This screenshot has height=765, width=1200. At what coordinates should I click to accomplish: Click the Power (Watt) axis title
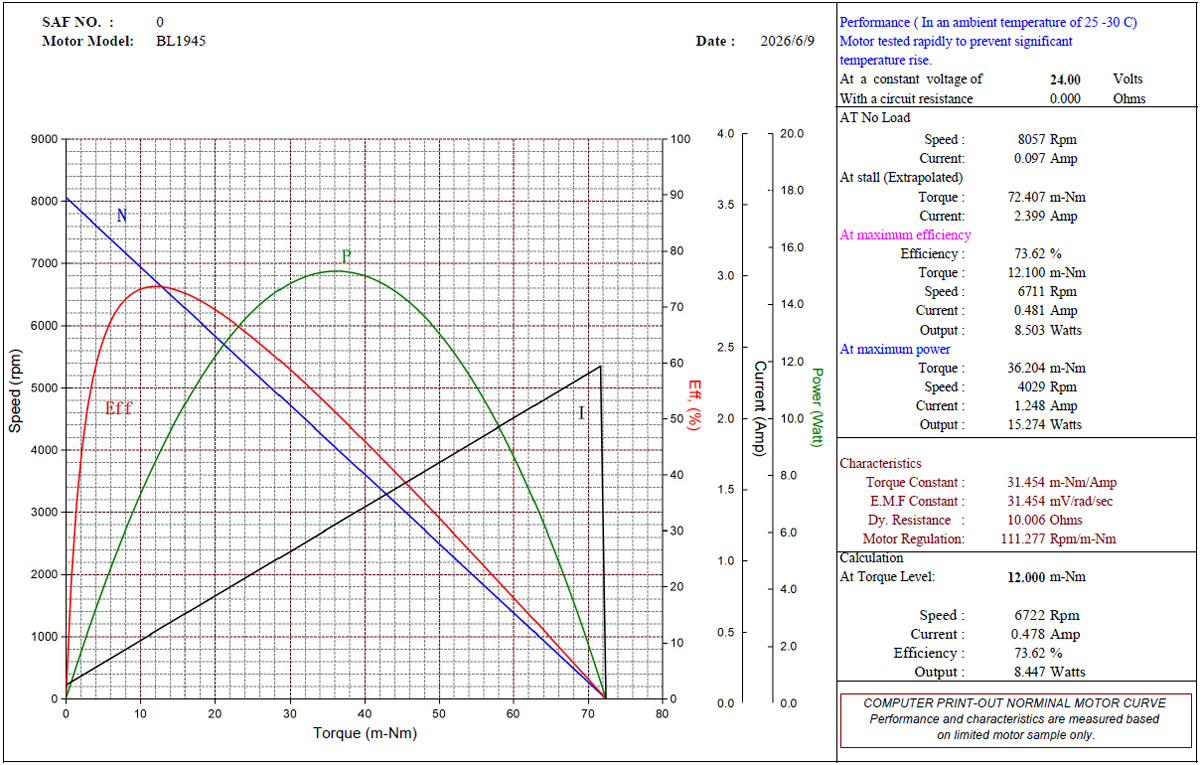[x=817, y=407]
